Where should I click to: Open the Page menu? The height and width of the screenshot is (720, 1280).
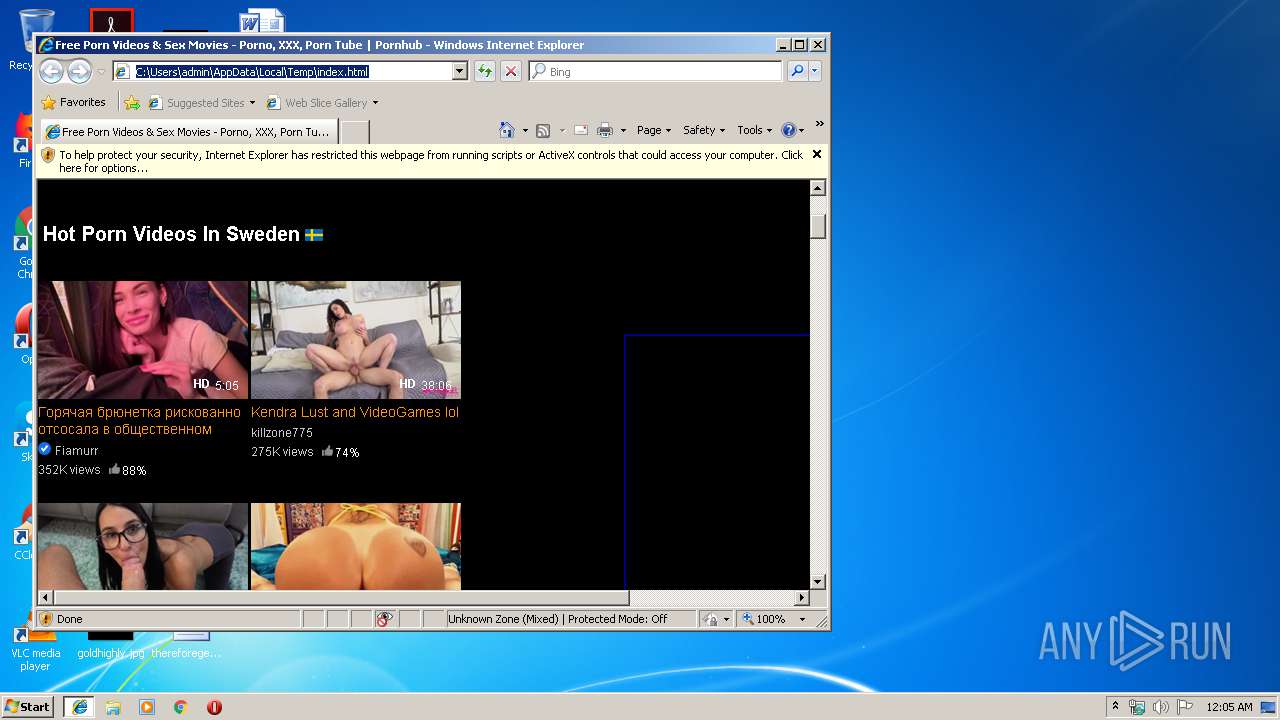[653, 130]
